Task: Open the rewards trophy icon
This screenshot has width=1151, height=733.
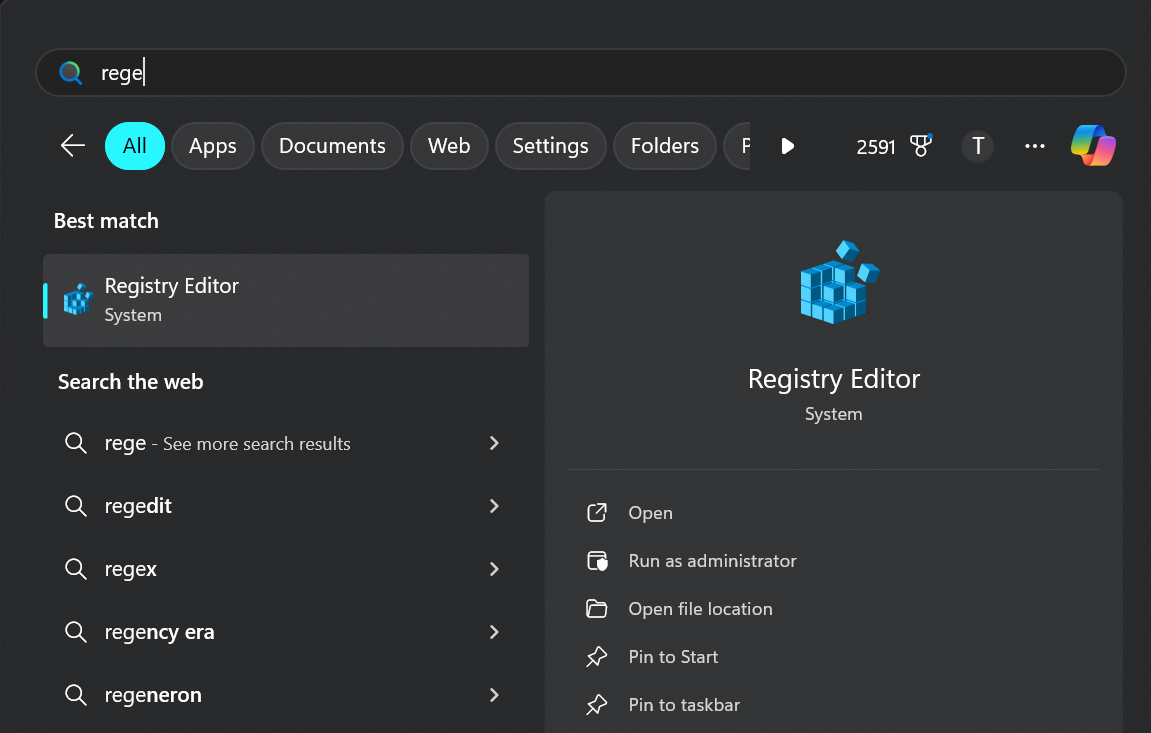Action: pyautogui.click(x=921, y=146)
